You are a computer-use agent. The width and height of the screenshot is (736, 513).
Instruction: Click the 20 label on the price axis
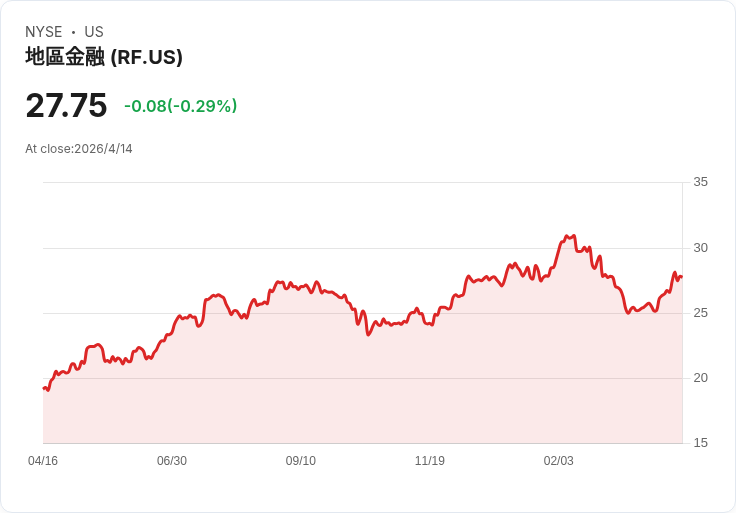(701, 378)
